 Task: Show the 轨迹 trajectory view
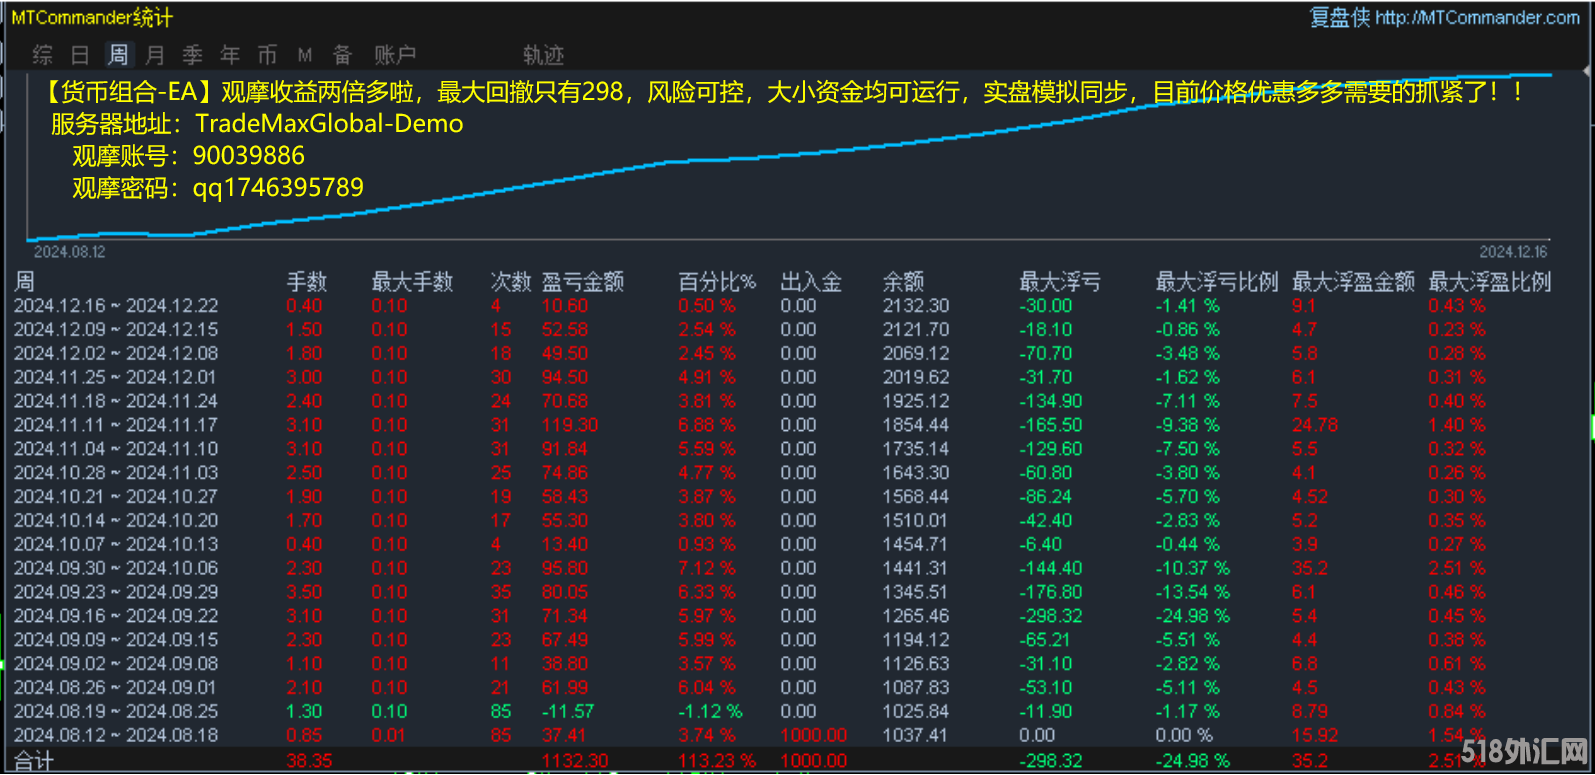coord(544,55)
